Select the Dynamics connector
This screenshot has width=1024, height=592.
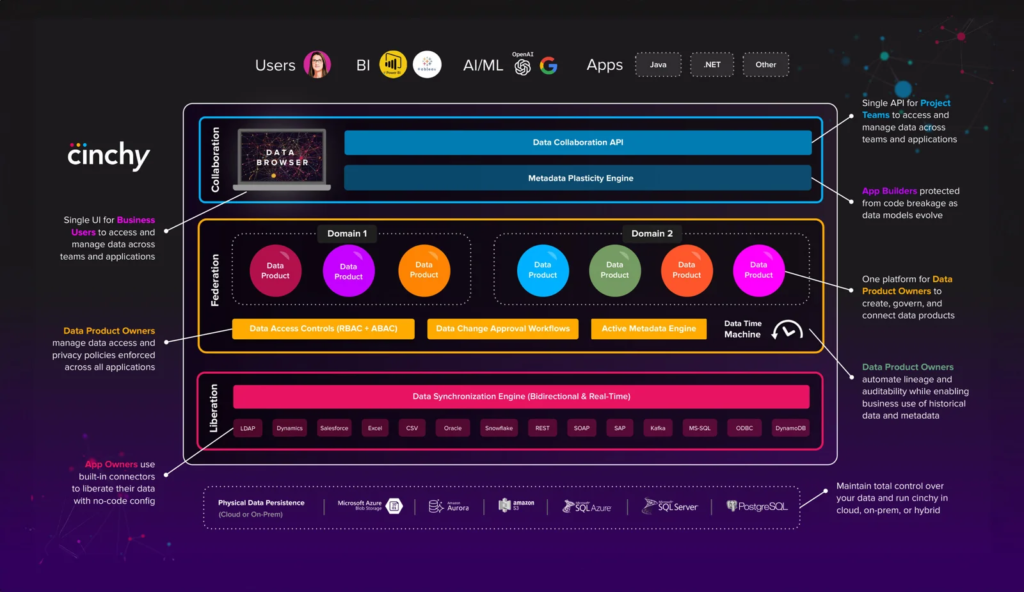289,429
